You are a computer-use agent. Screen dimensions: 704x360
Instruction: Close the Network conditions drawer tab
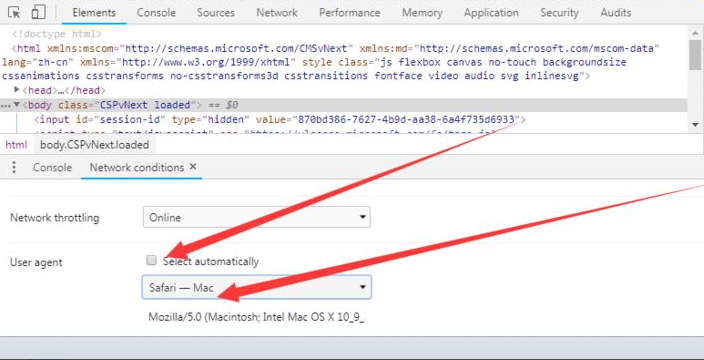coord(193,167)
